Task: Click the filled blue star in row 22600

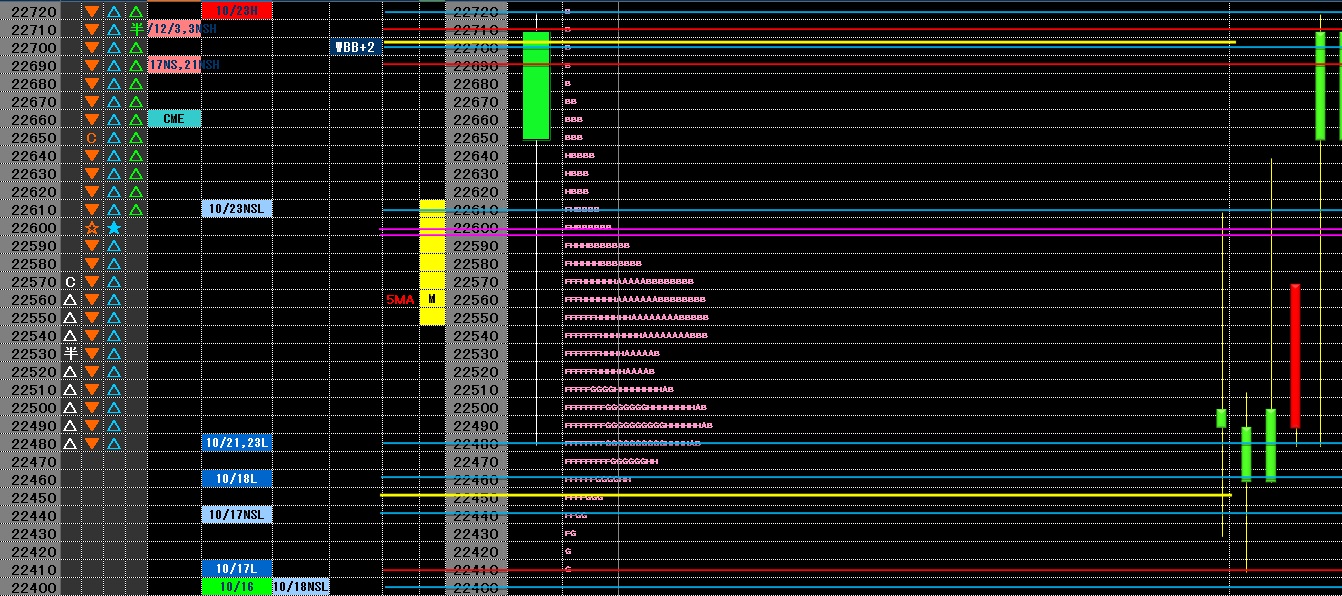Action: point(114,227)
